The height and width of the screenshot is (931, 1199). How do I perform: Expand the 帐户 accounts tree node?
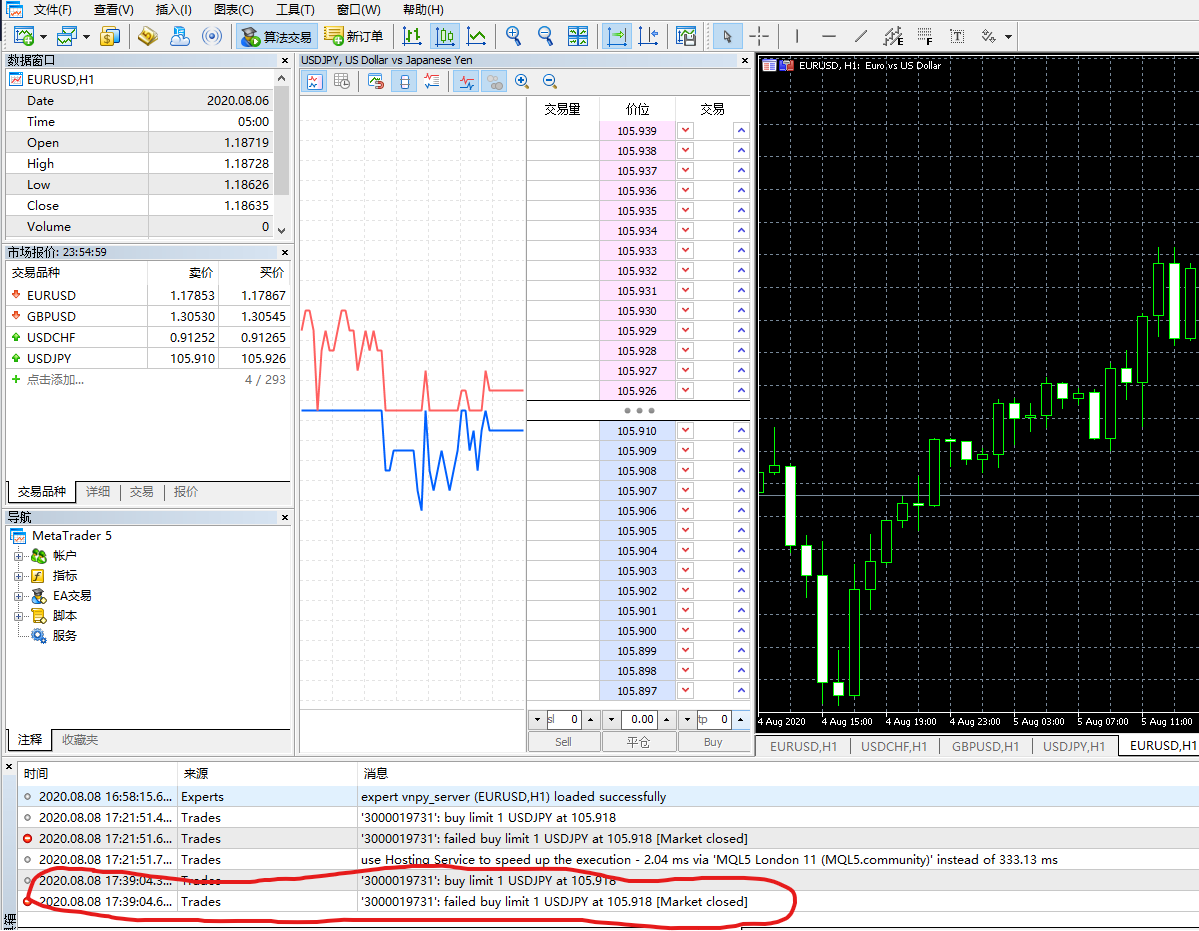(18, 556)
